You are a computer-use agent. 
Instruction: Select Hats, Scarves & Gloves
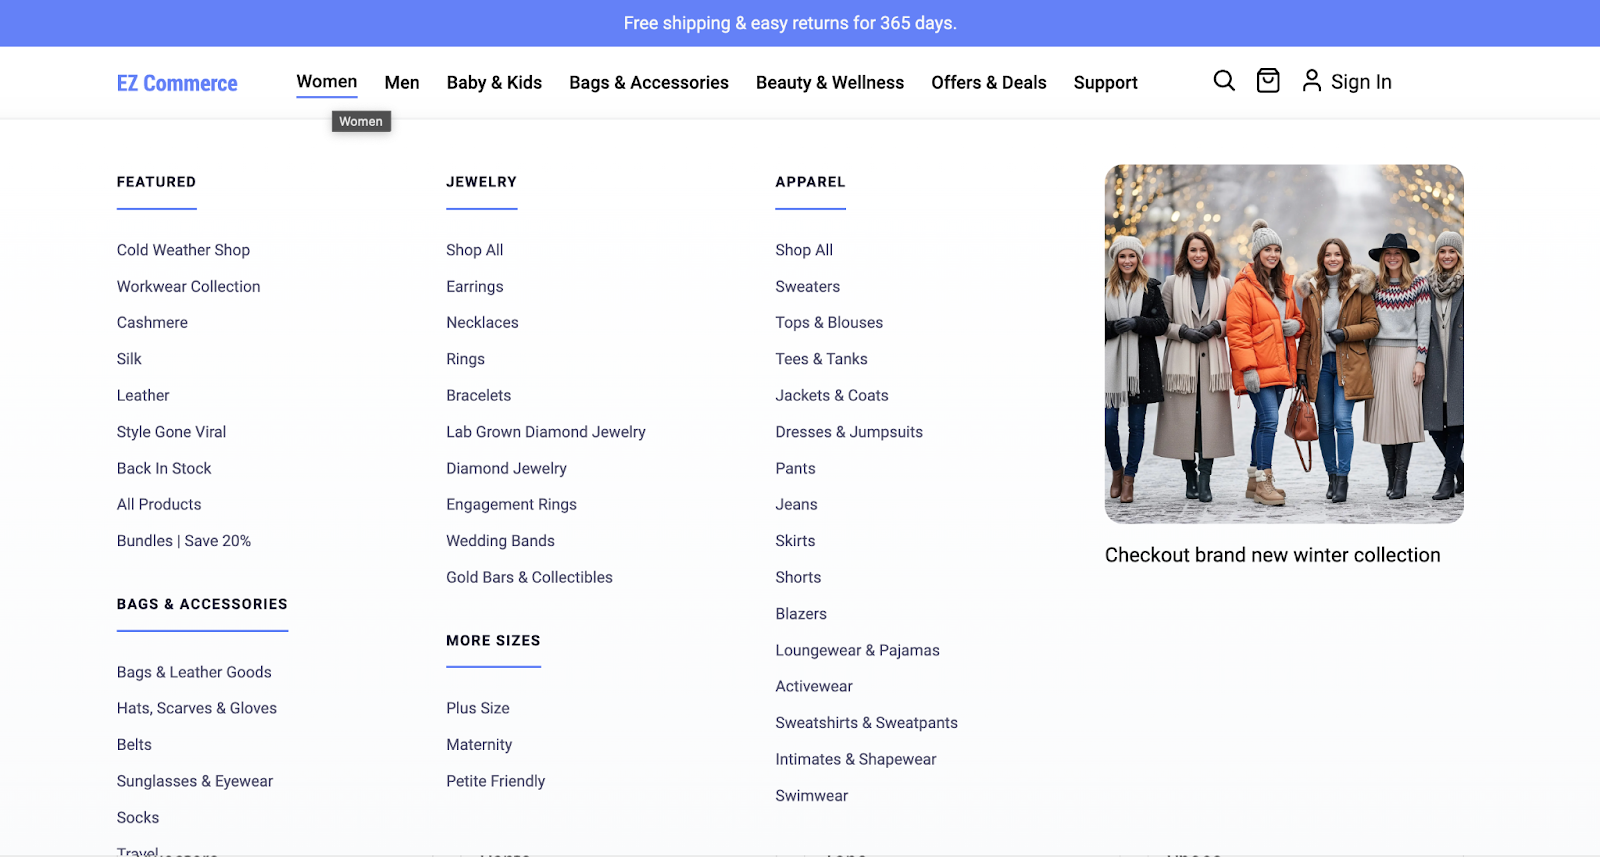tap(197, 708)
